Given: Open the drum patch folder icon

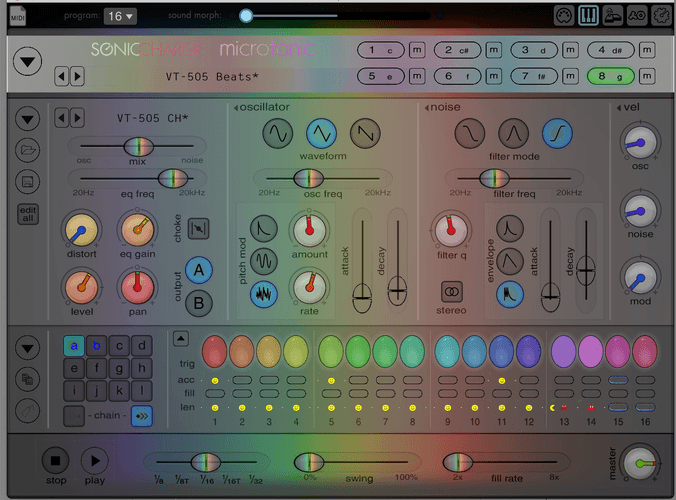Looking at the screenshot, I should (x=28, y=150).
